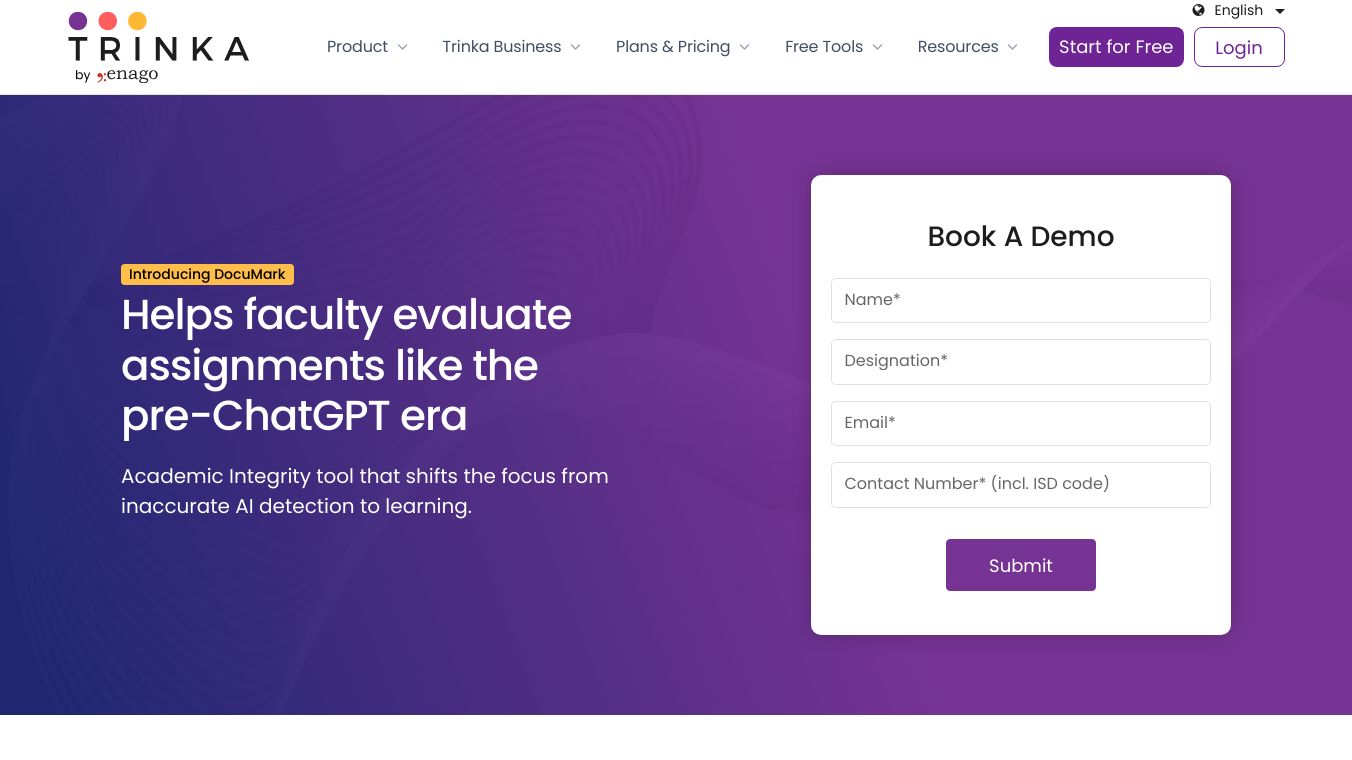Focus the Name input field
The width and height of the screenshot is (1352, 760).
pyautogui.click(x=1020, y=300)
